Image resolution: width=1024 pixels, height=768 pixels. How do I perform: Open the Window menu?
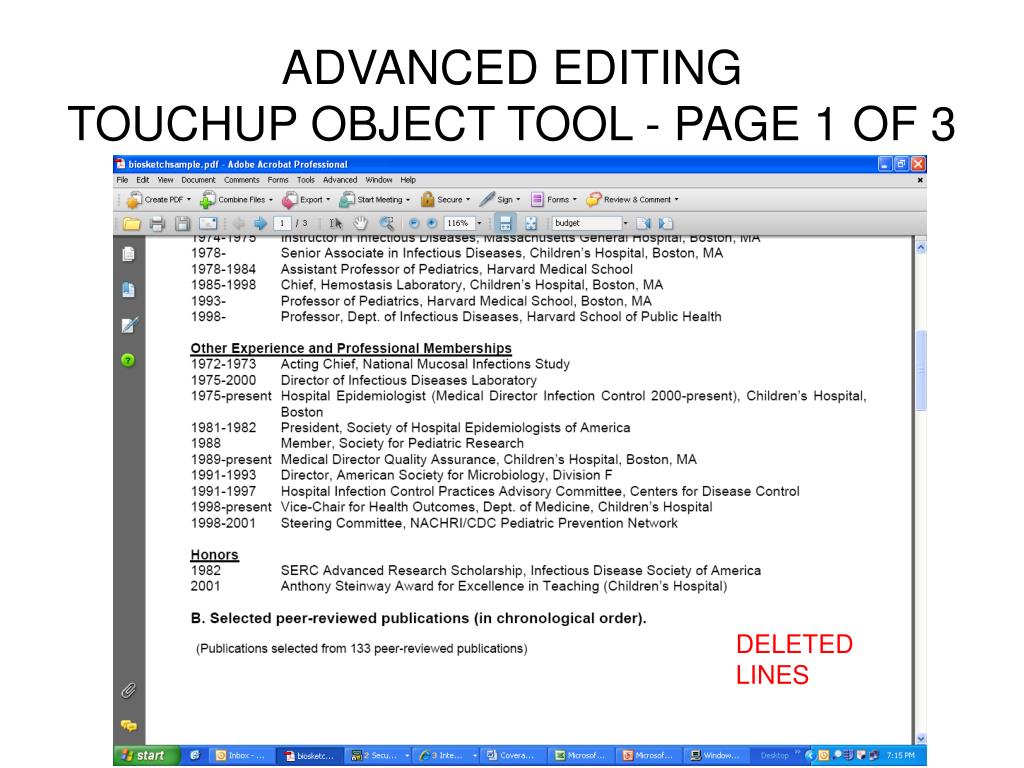[379, 180]
